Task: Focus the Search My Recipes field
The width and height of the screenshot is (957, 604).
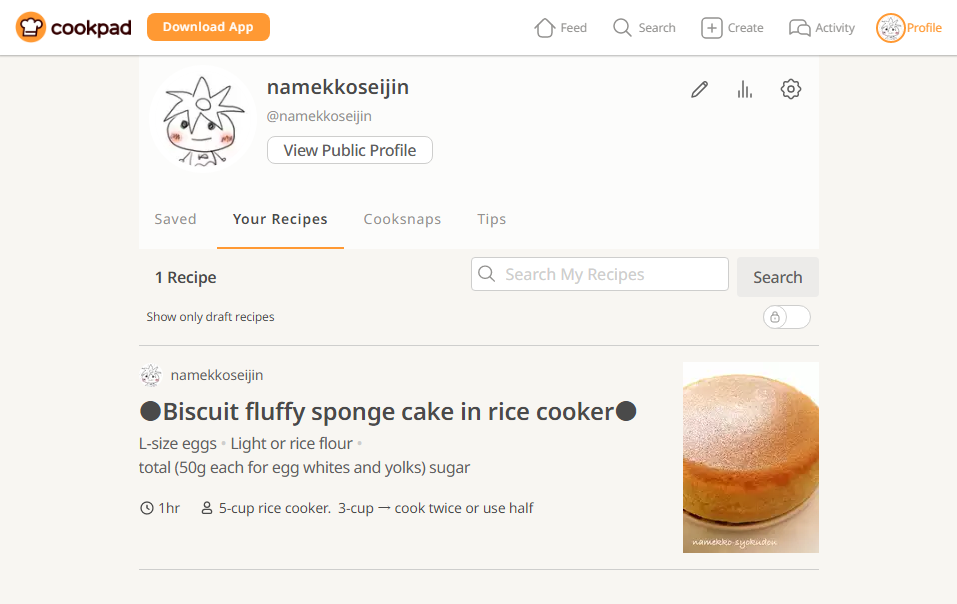Action: point(600,274)
